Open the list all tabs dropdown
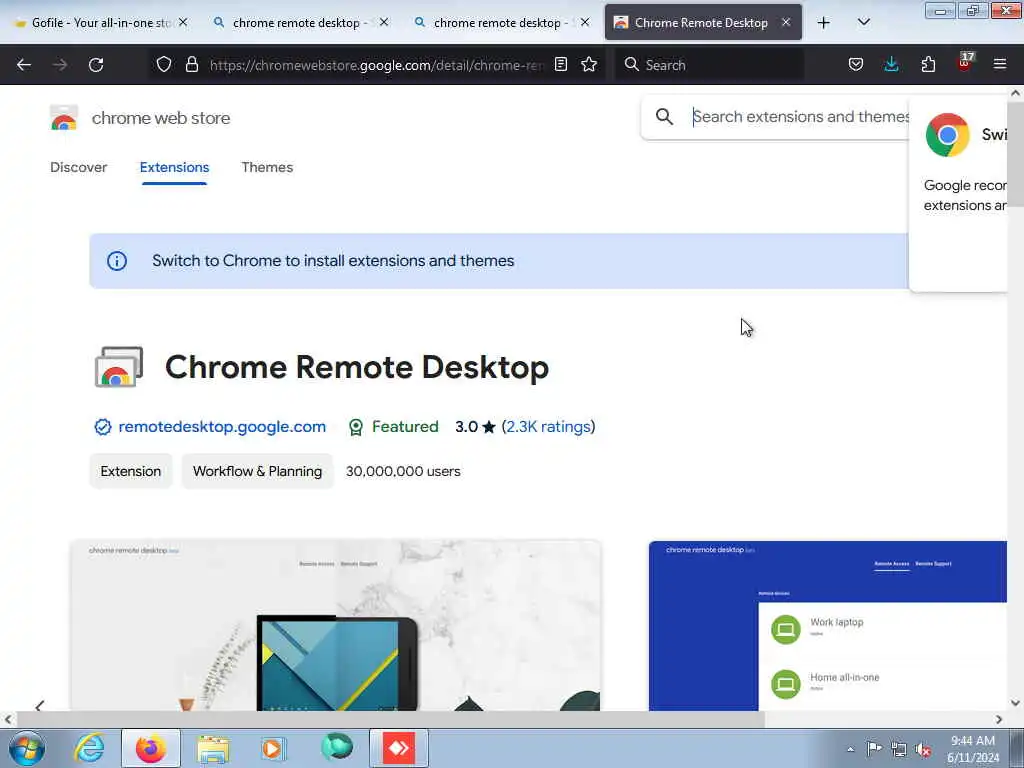 click(864, 22)
